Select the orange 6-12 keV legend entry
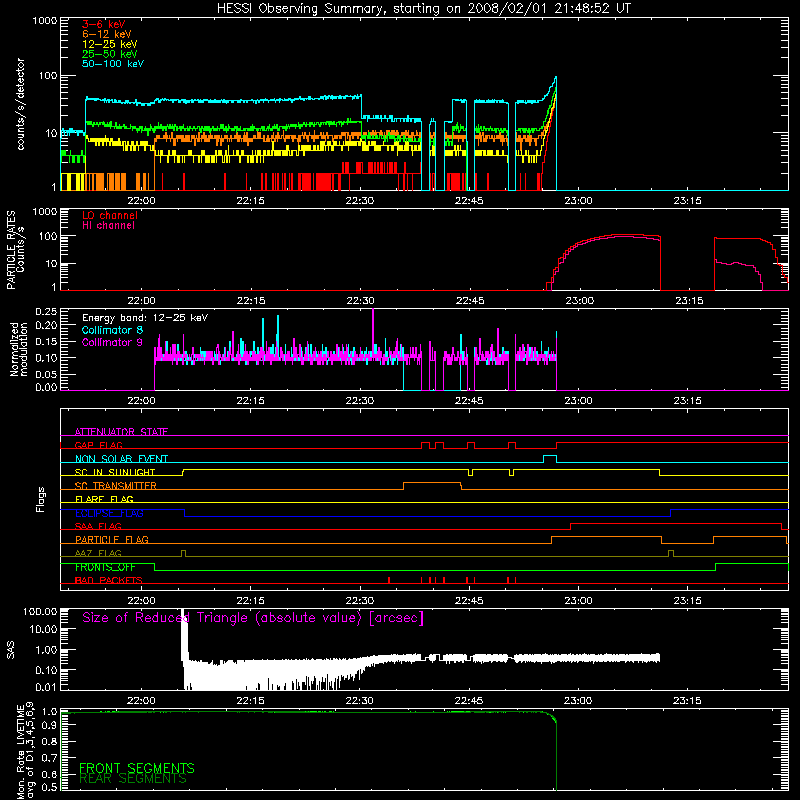This screenshot has width=800, height=800. pos(107,34)
